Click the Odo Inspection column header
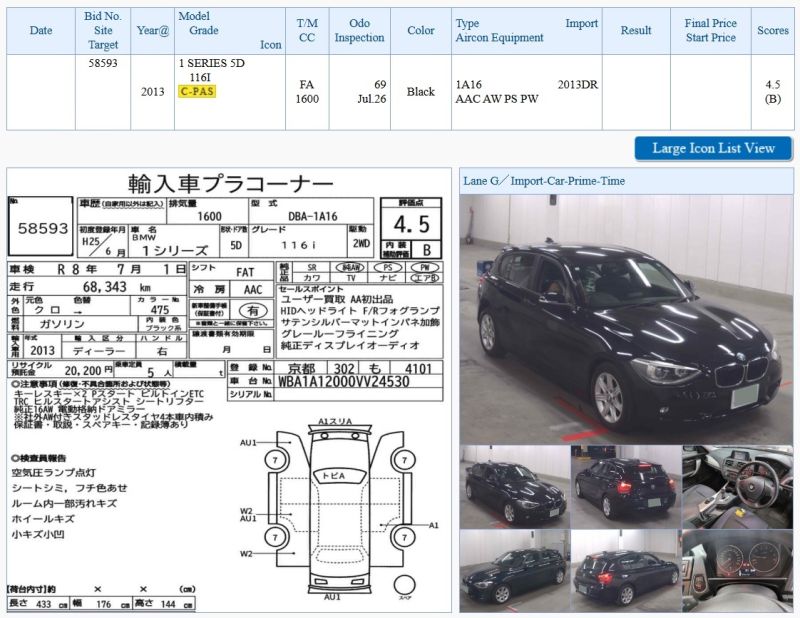This screenshot has width=800, height=618. click(x=360, y=30)
